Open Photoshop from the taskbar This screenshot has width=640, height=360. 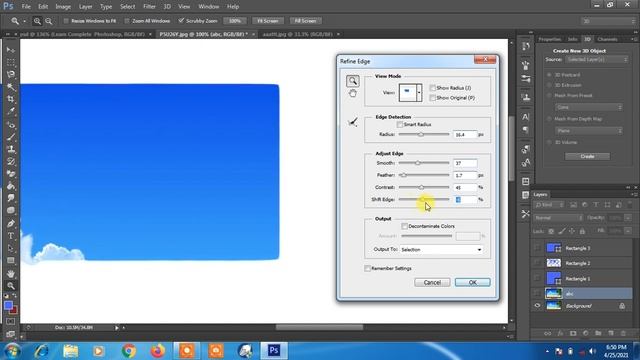pos(274,351)
